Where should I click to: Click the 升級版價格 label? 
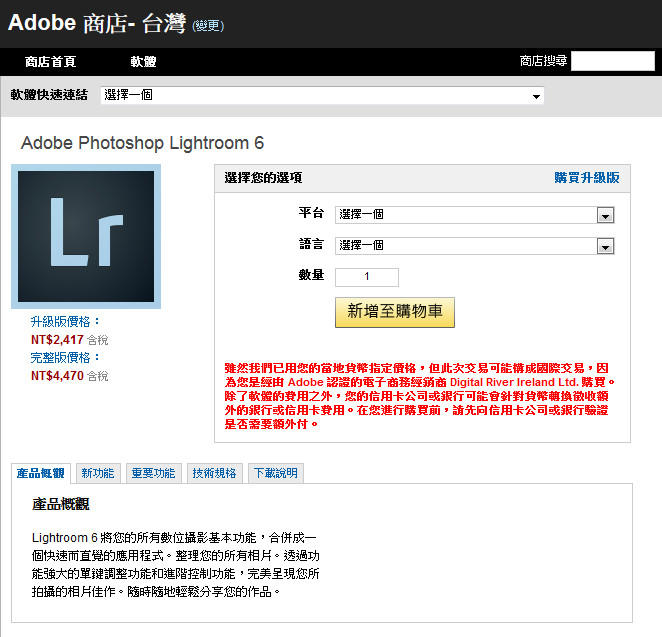pyautogui.click(x=65, y=322)
